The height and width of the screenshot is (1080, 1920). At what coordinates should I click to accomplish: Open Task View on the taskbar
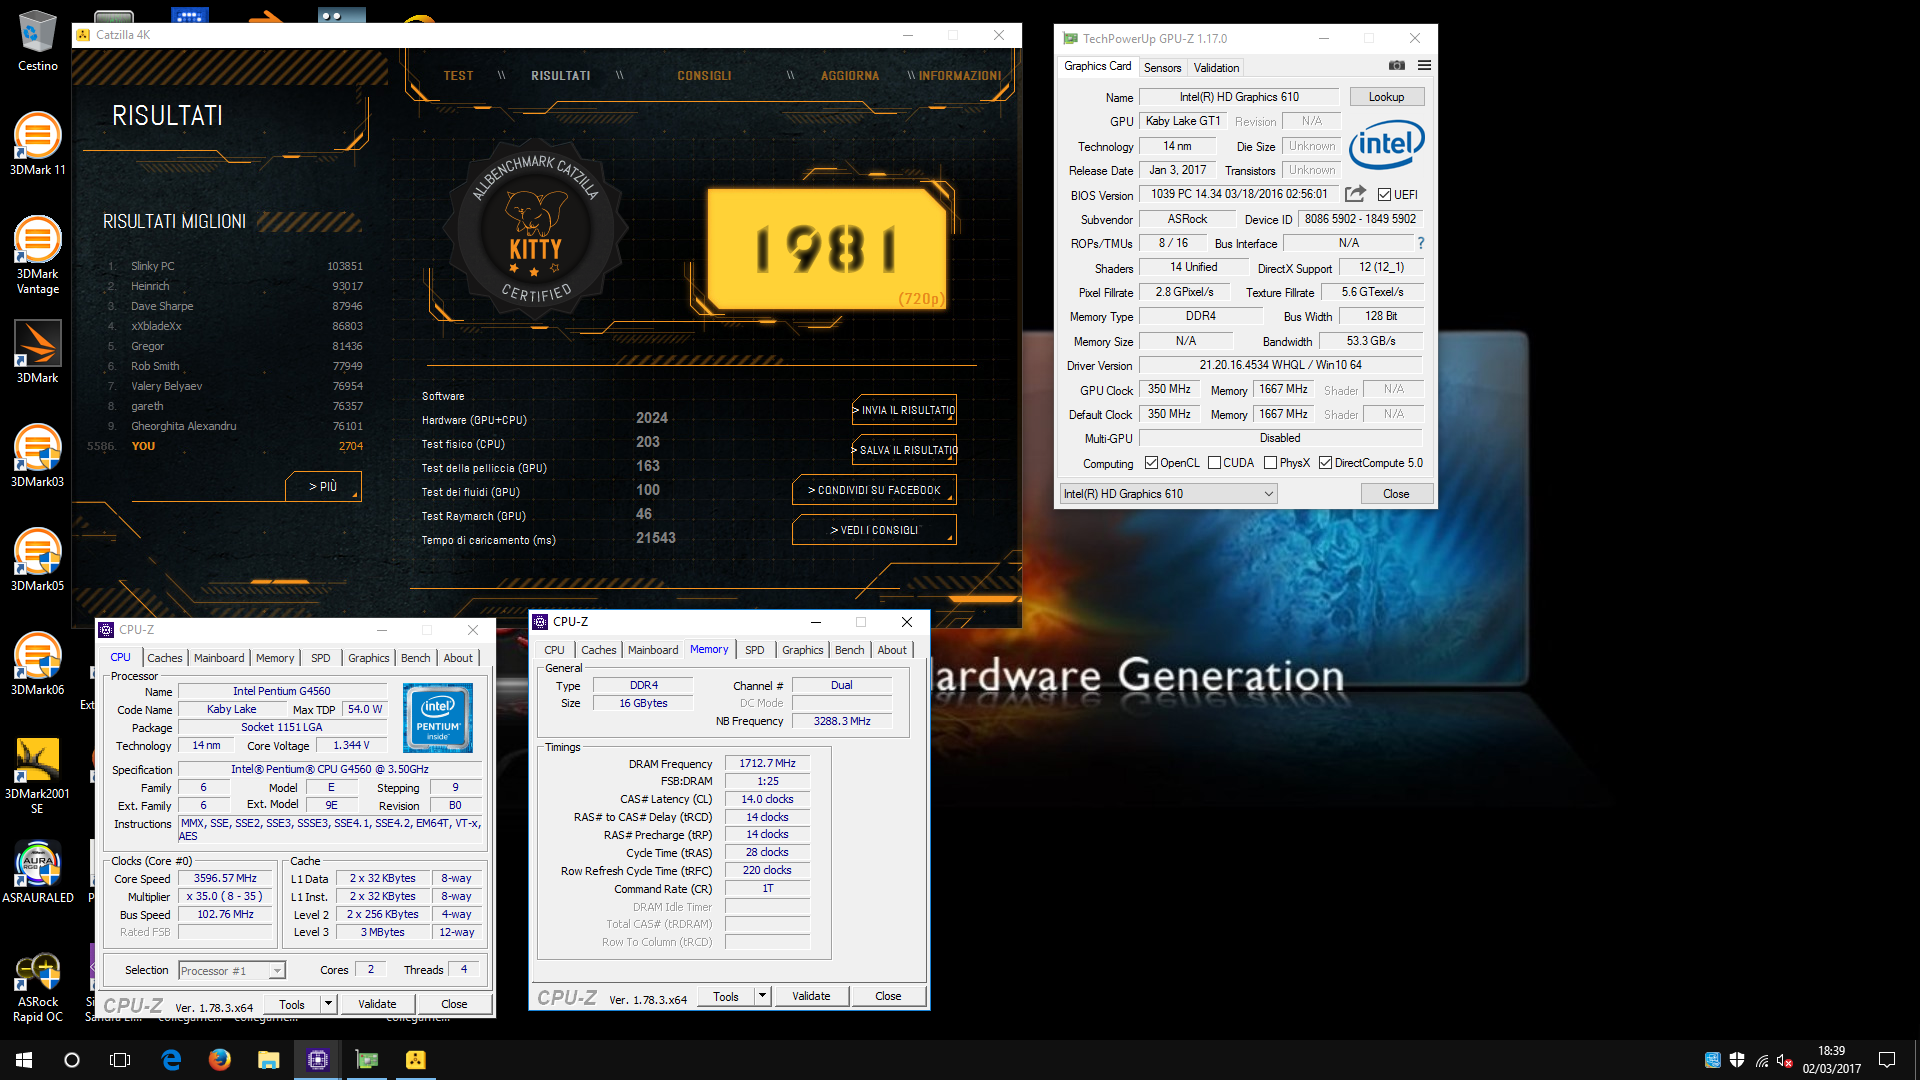pos(120,1060)
